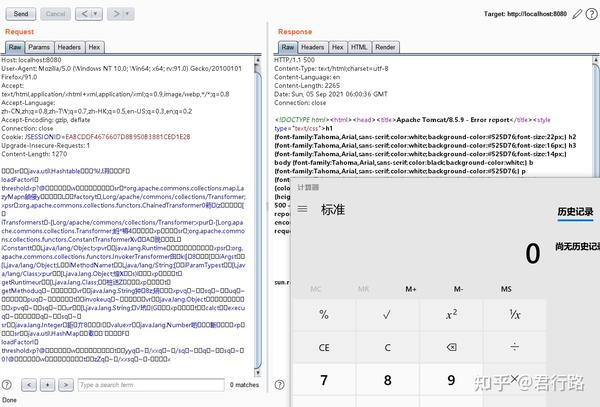Expand the next request history dropdown arrow
The width and height of the screenshot is (600, 407).
click(127, 14)
